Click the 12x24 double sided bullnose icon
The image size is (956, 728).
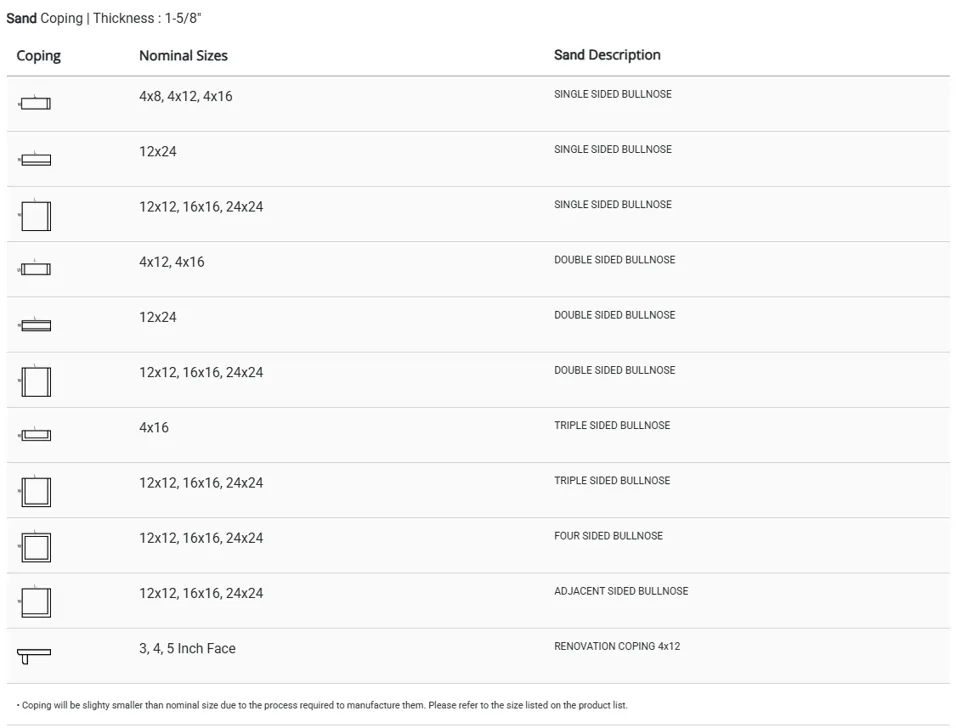point(35,325)
